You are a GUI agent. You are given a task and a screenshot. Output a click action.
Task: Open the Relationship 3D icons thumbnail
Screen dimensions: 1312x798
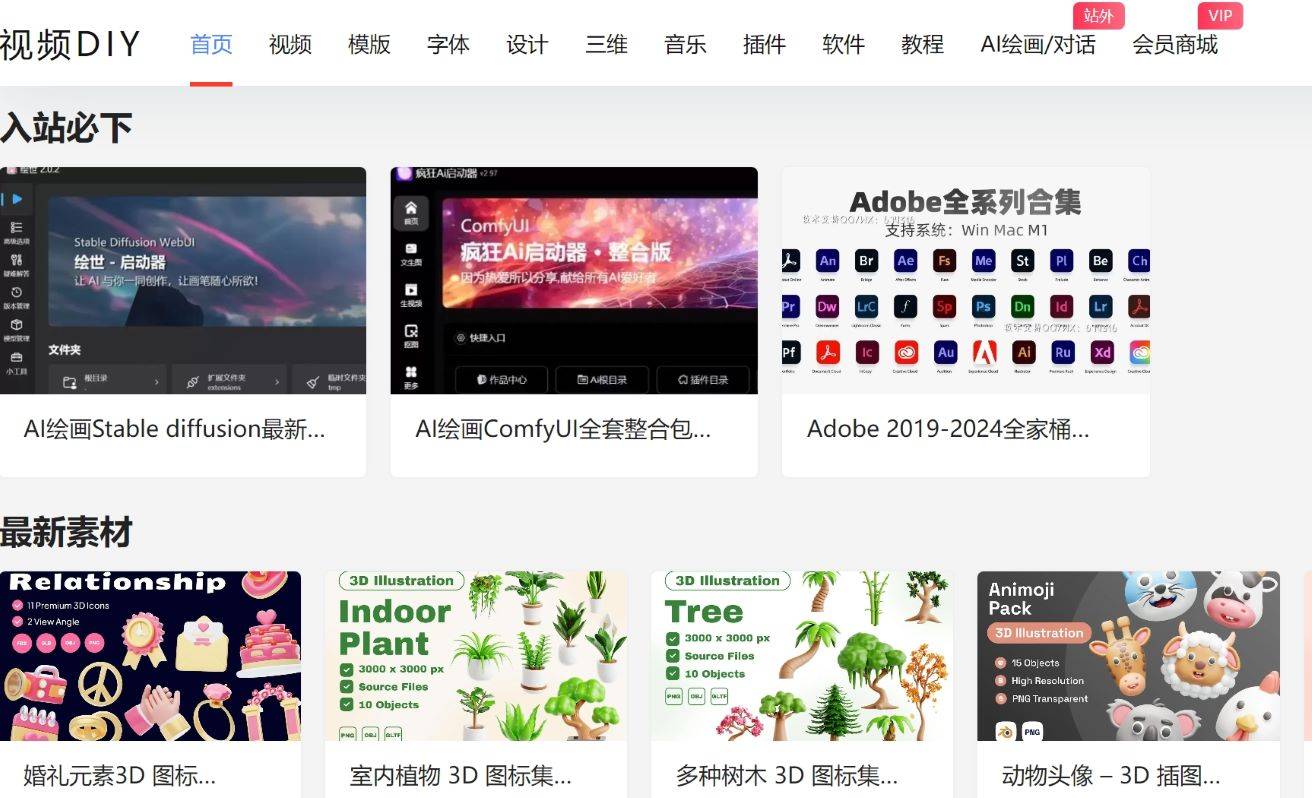pyautogui.click(x=150, y=656)
